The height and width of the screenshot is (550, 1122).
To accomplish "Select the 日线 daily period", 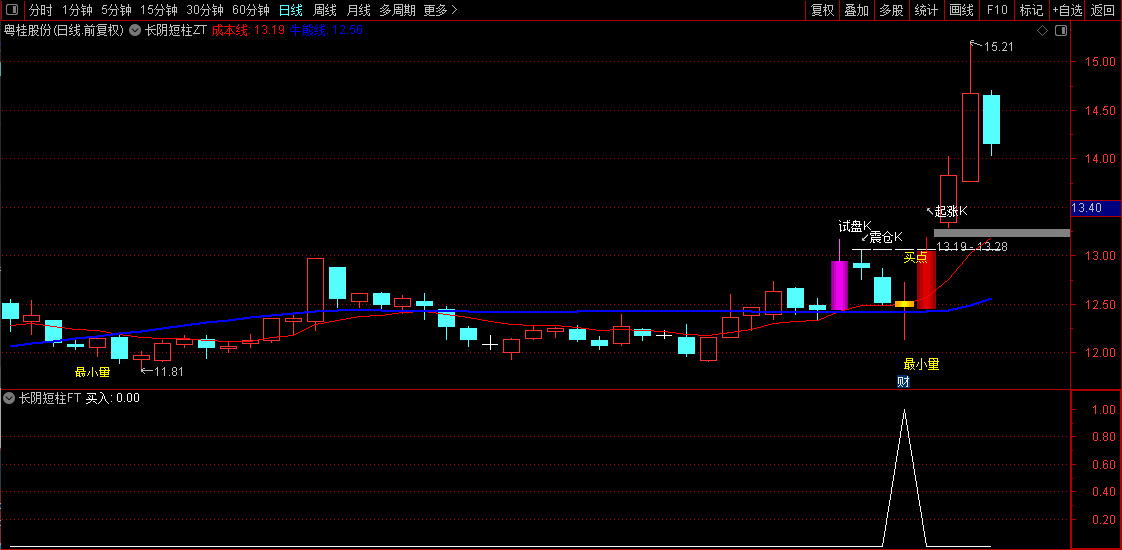I will click(291, 10).
